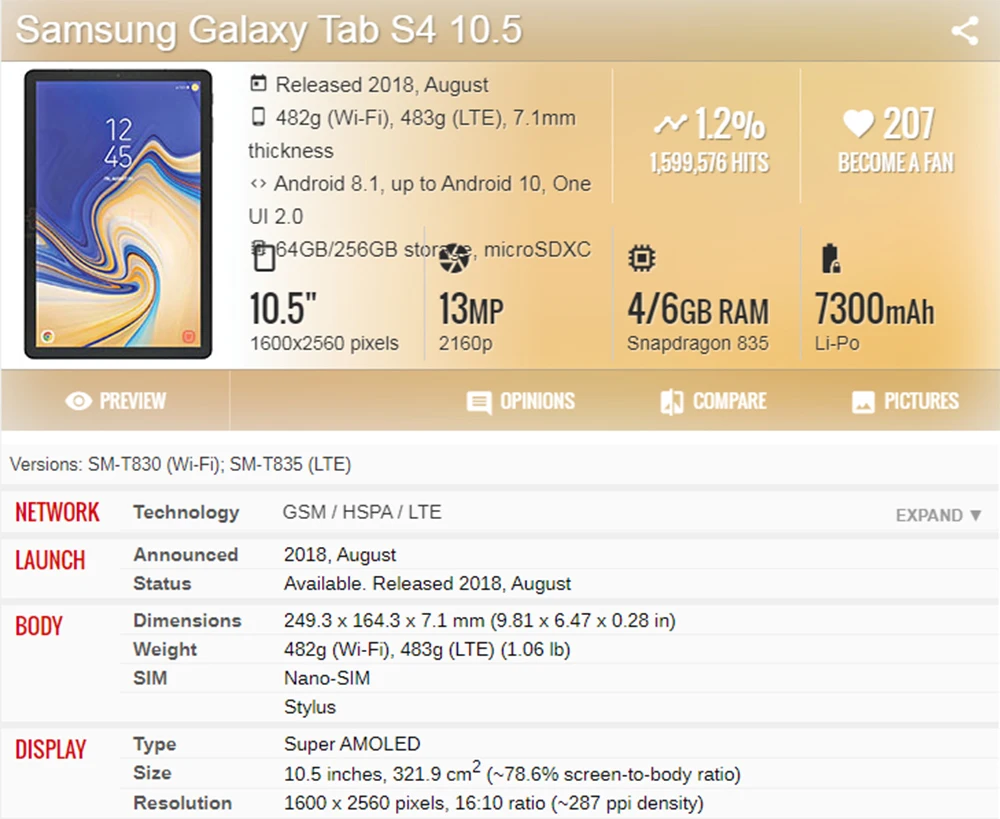Click the camera shutter icon above 13MP
This screenshot has width=1000, height=819.
pos(454,258)
